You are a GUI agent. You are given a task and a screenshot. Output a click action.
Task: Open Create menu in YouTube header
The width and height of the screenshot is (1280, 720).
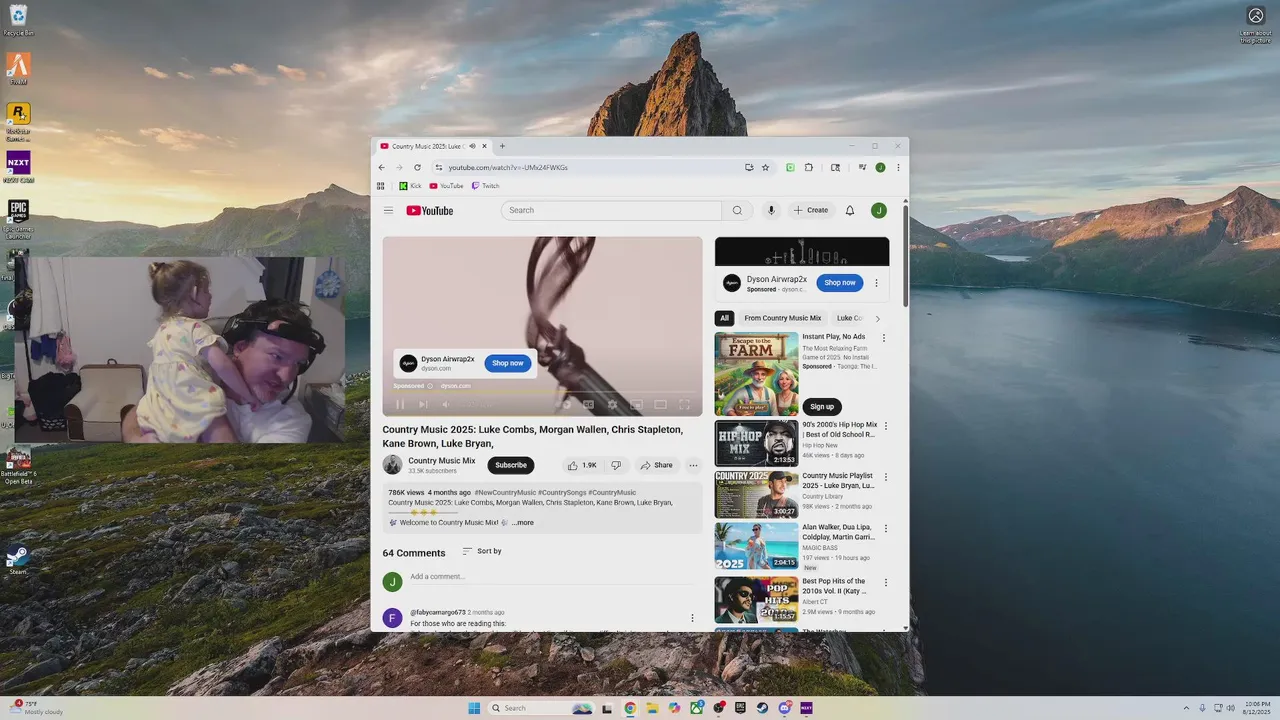tap(811, 210)
